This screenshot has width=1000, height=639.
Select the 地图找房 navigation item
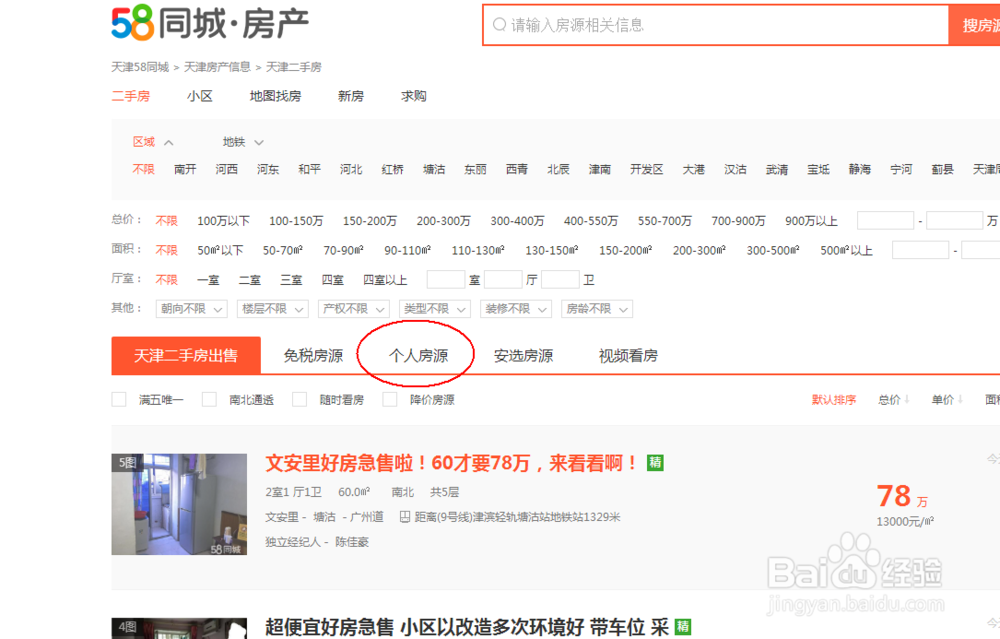pos(276,96)
